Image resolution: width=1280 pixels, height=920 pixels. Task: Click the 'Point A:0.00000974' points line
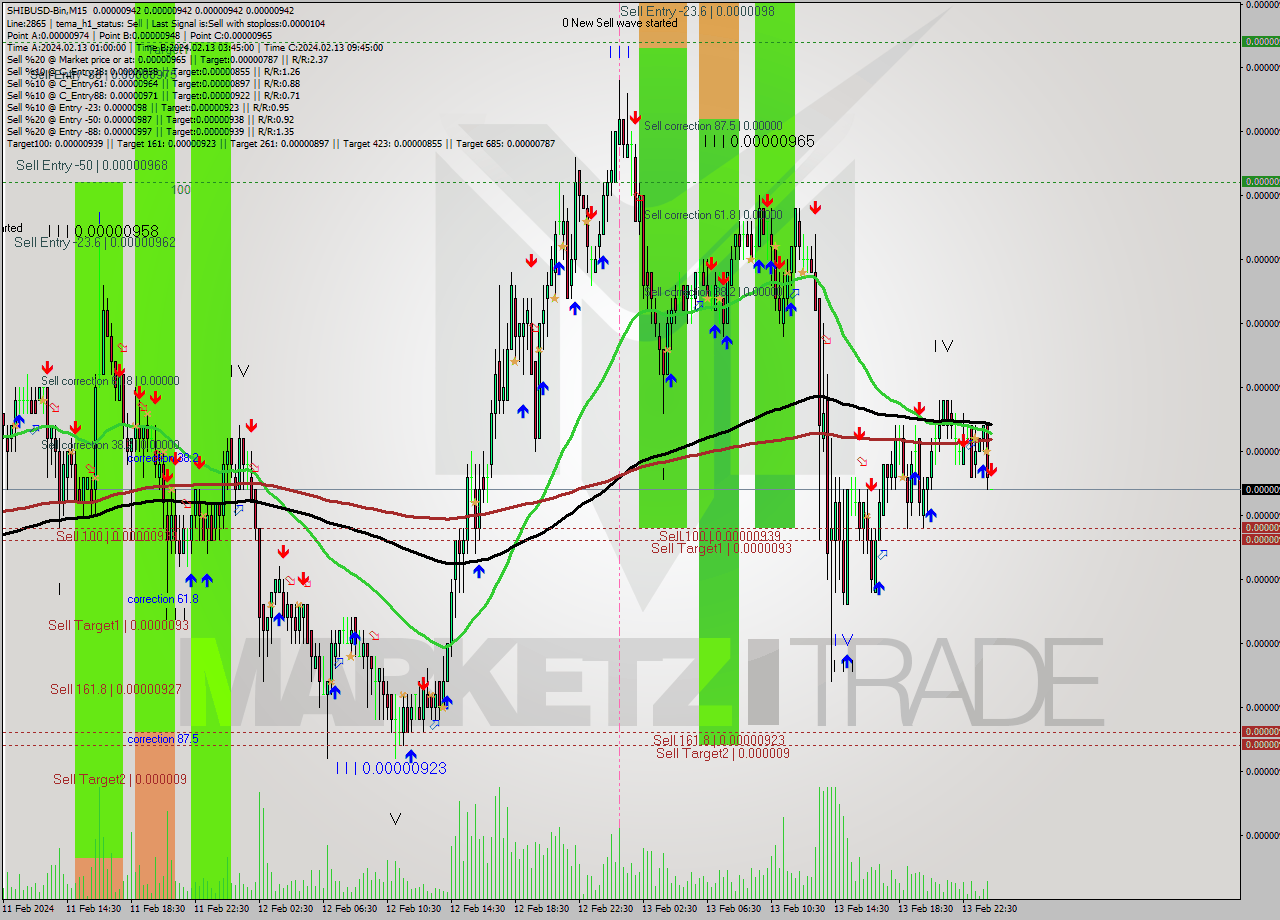pyautogui.click(x=139, y=35)
